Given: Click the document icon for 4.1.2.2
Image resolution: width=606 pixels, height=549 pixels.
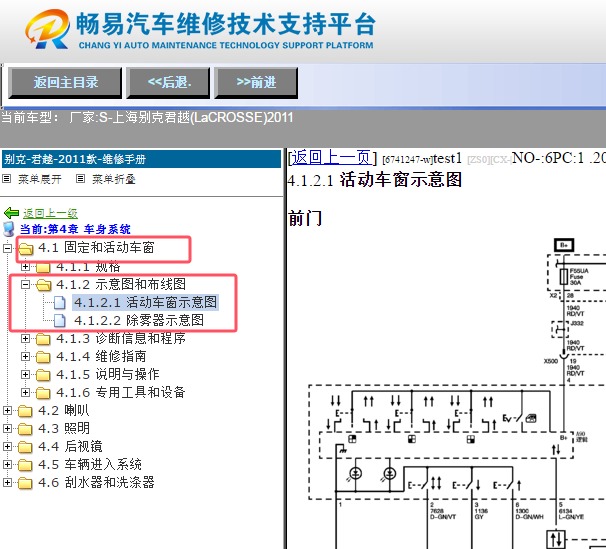Looking at the screenshot, I should click(60, 320).
